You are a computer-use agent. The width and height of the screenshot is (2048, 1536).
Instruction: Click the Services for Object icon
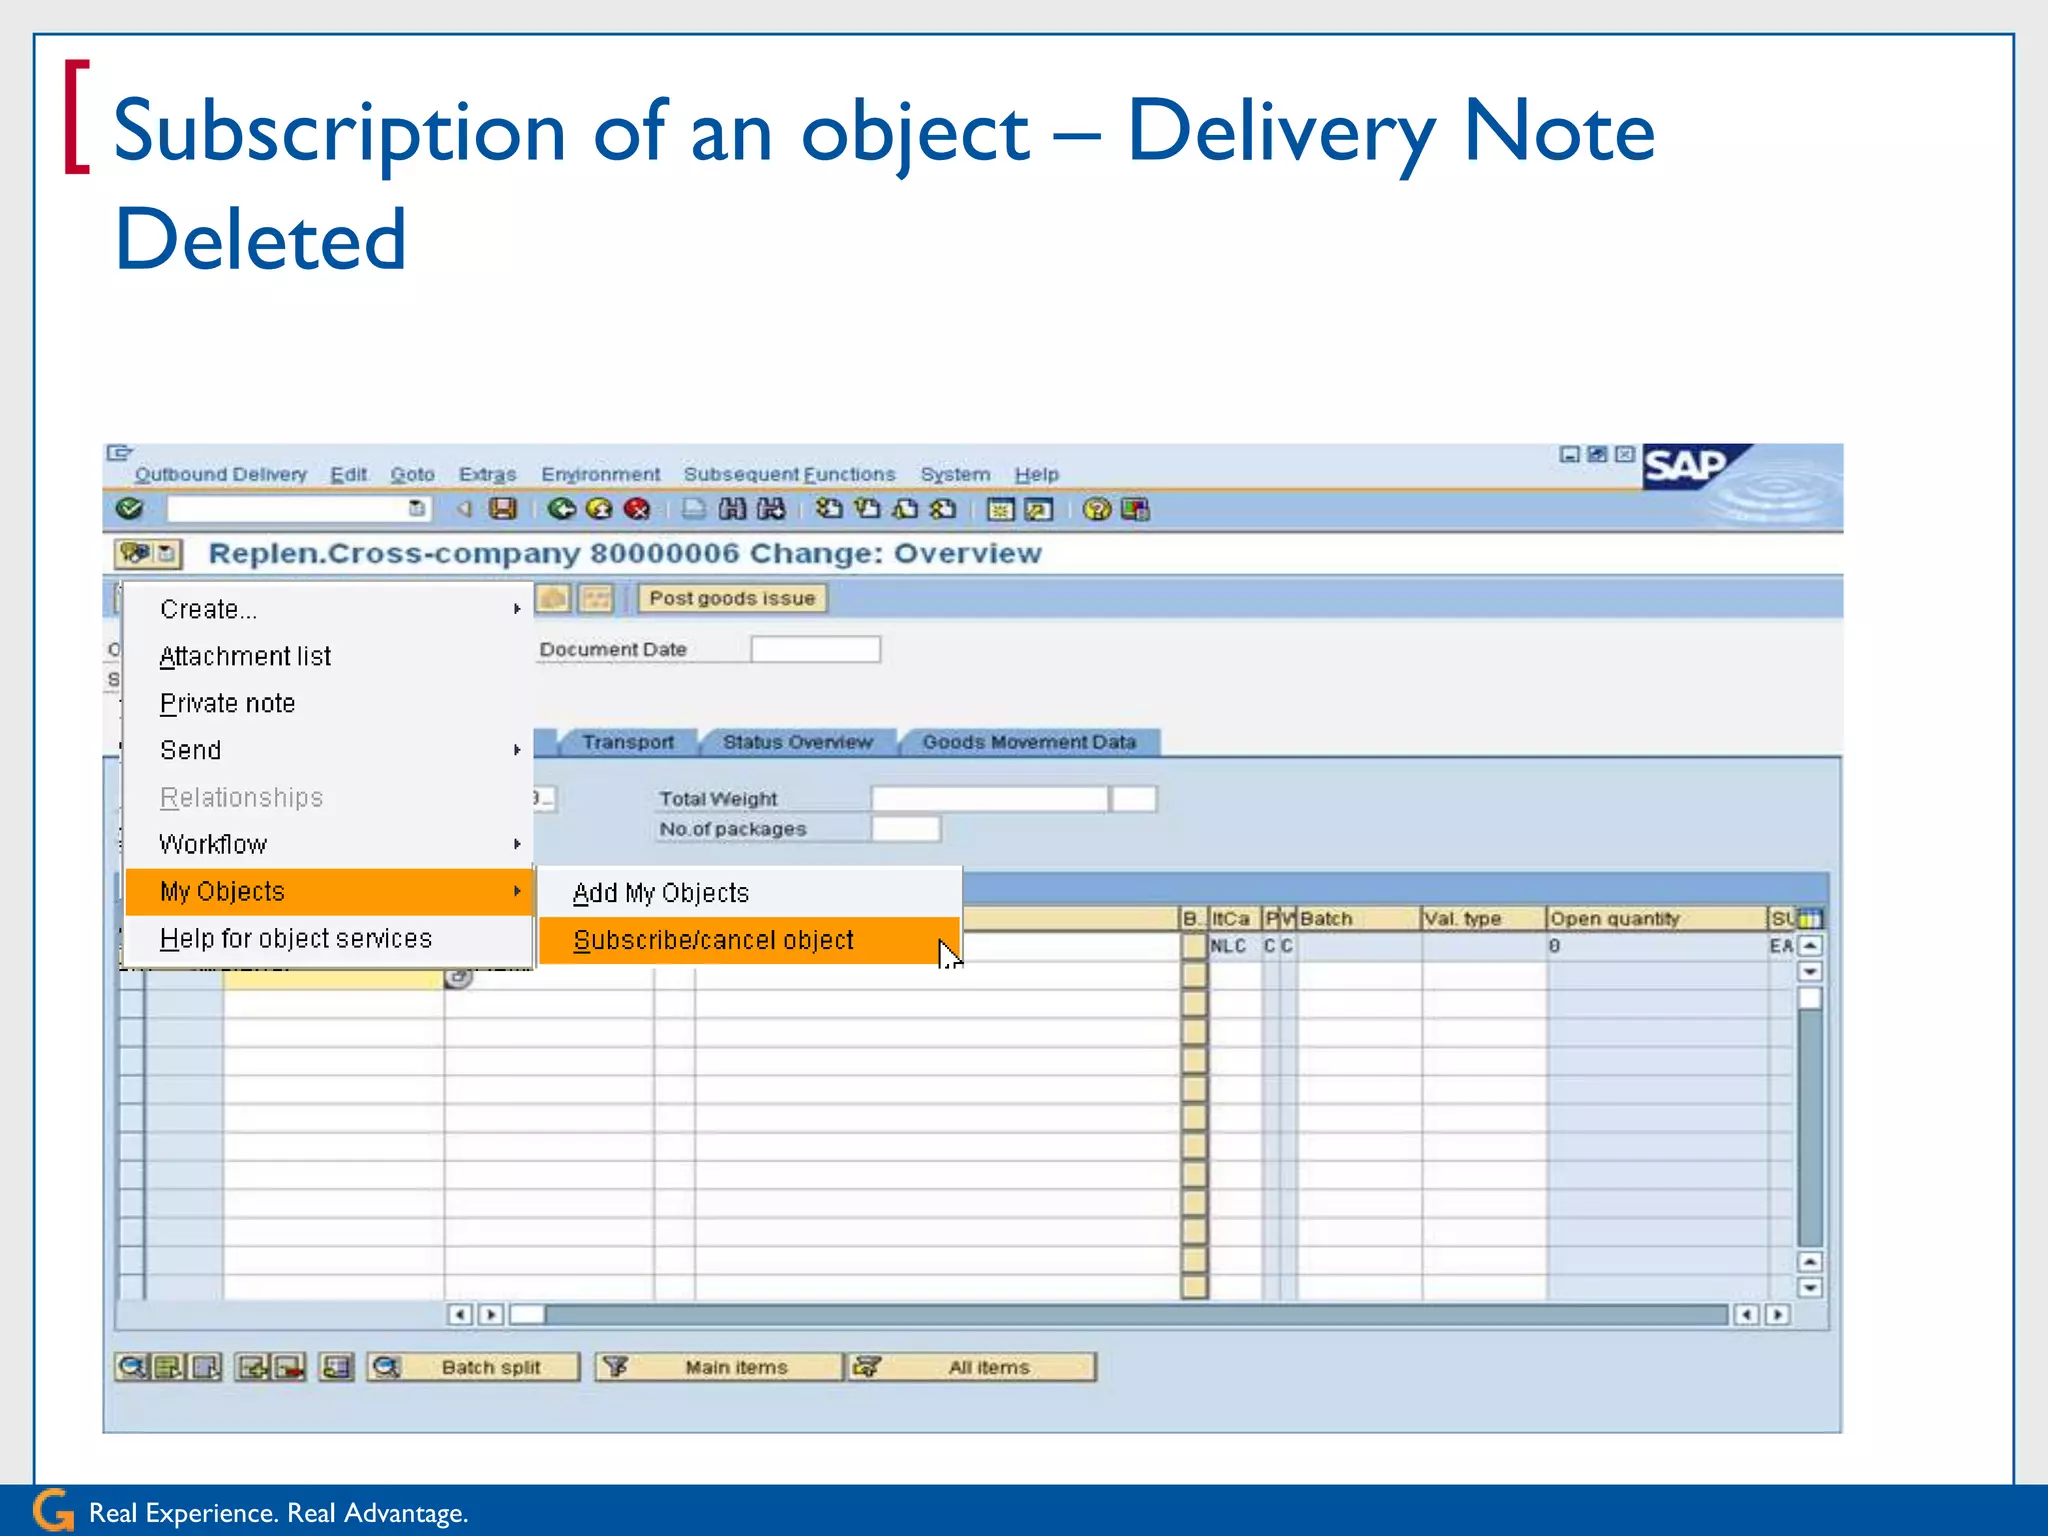pyautogui.click(x=135, y=553)
